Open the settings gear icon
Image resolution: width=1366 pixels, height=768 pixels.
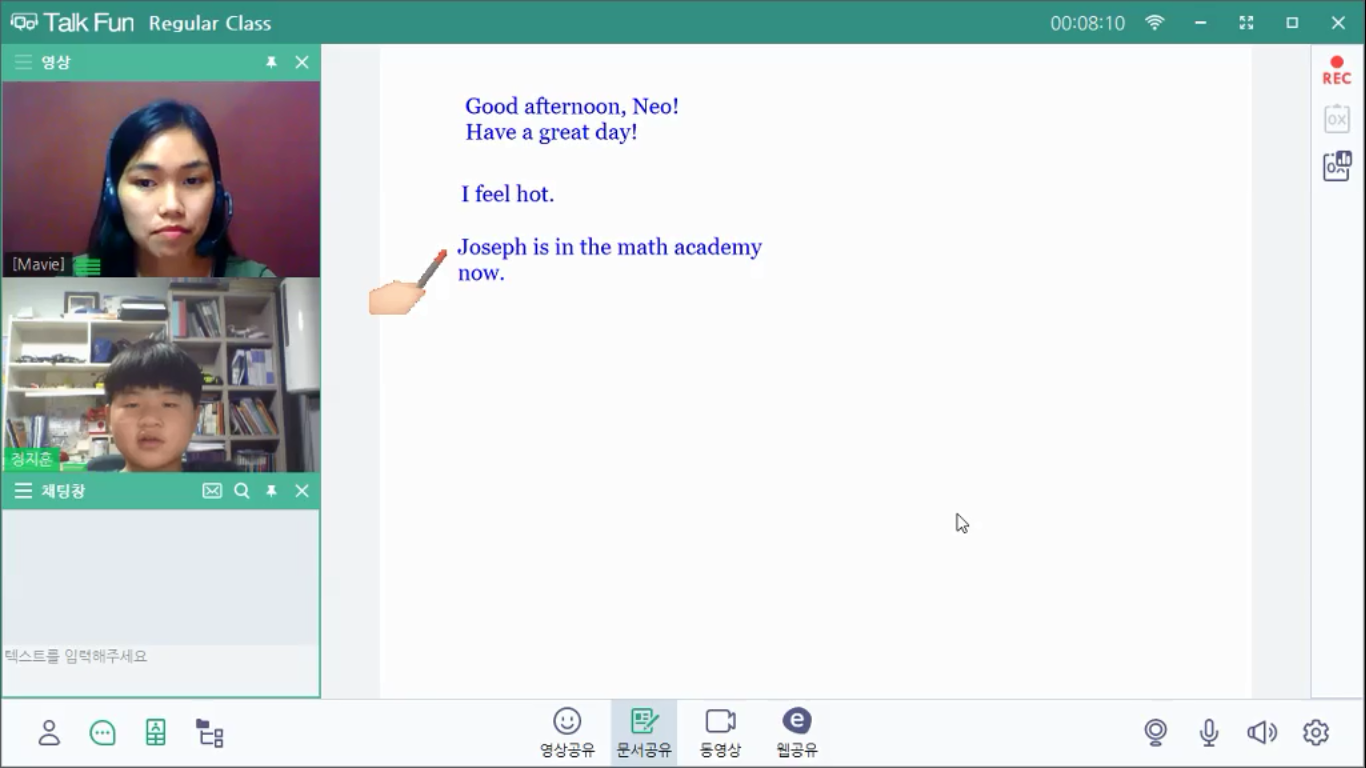point(1316,733)
